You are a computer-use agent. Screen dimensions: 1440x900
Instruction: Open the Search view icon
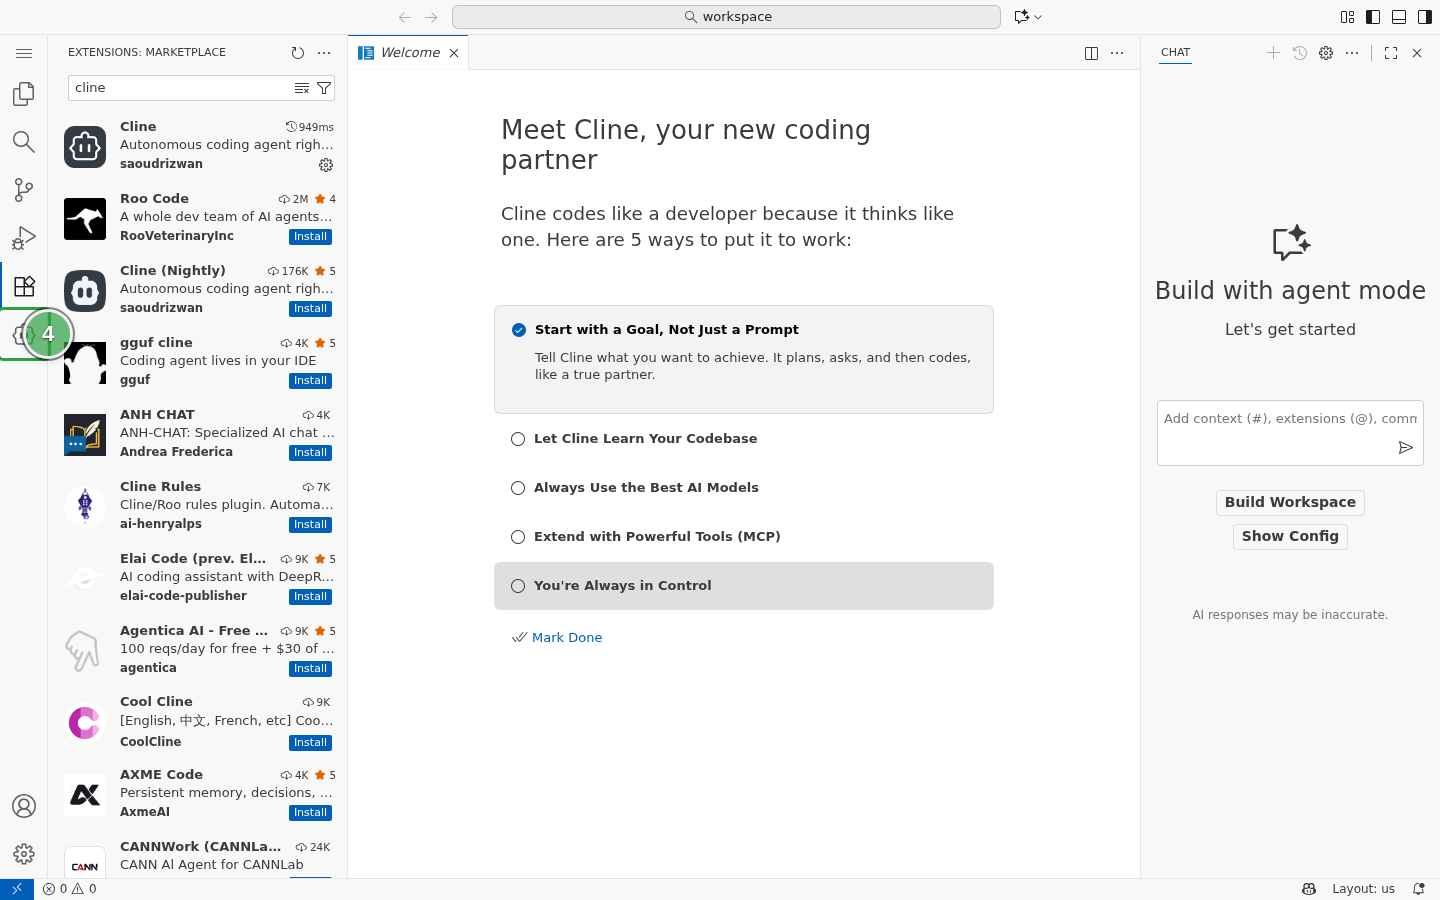coord(24,142)
